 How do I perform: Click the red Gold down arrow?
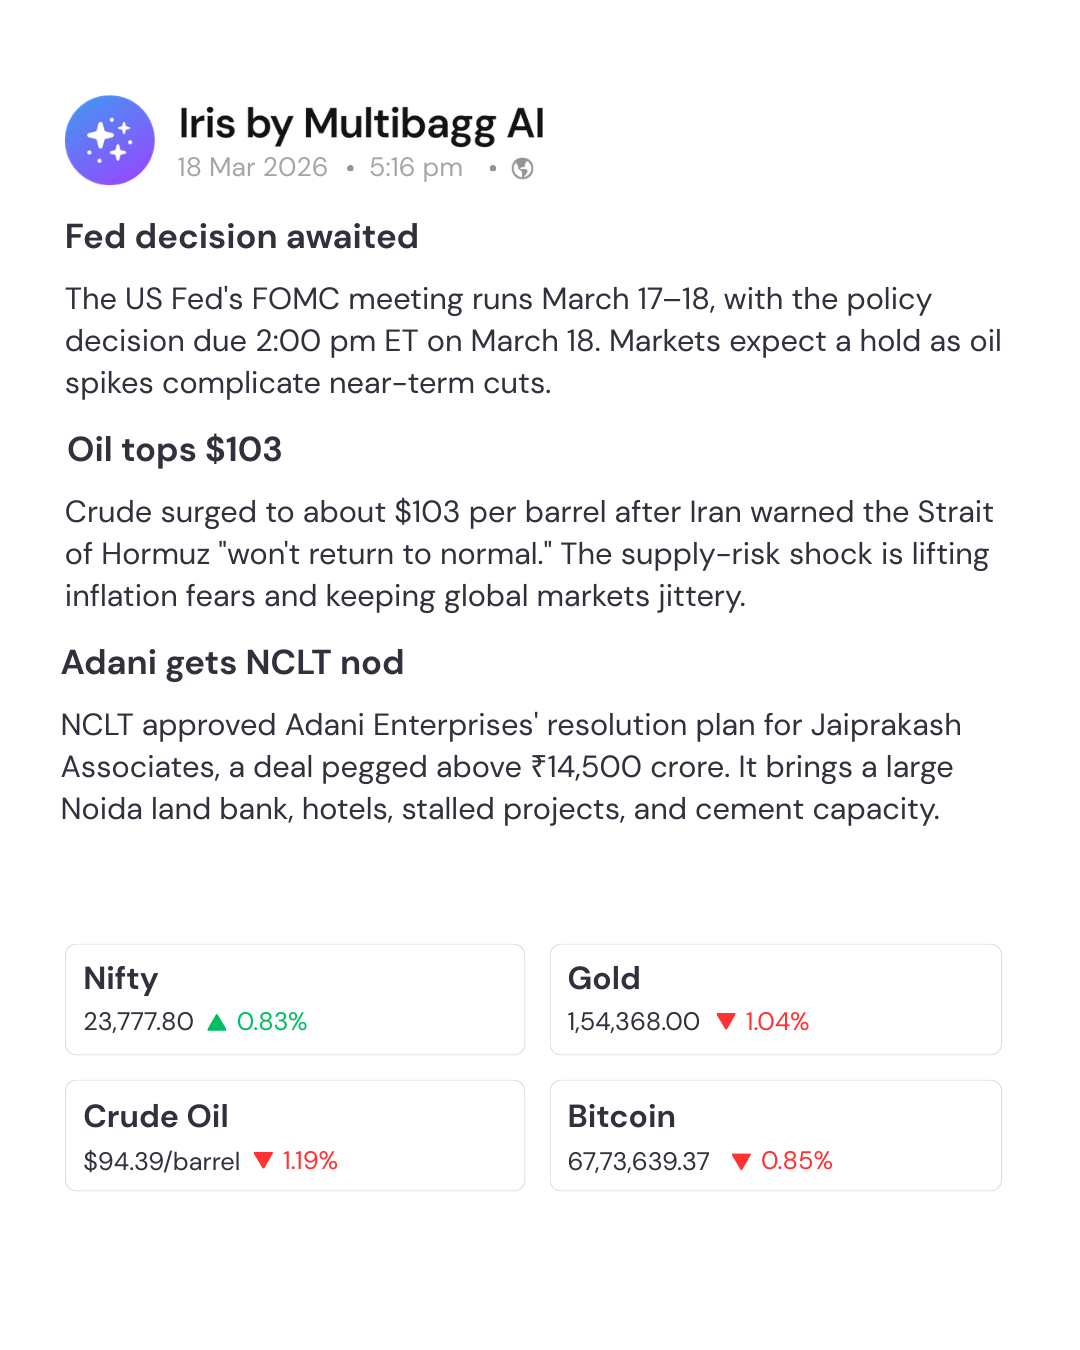point(726,1022)
